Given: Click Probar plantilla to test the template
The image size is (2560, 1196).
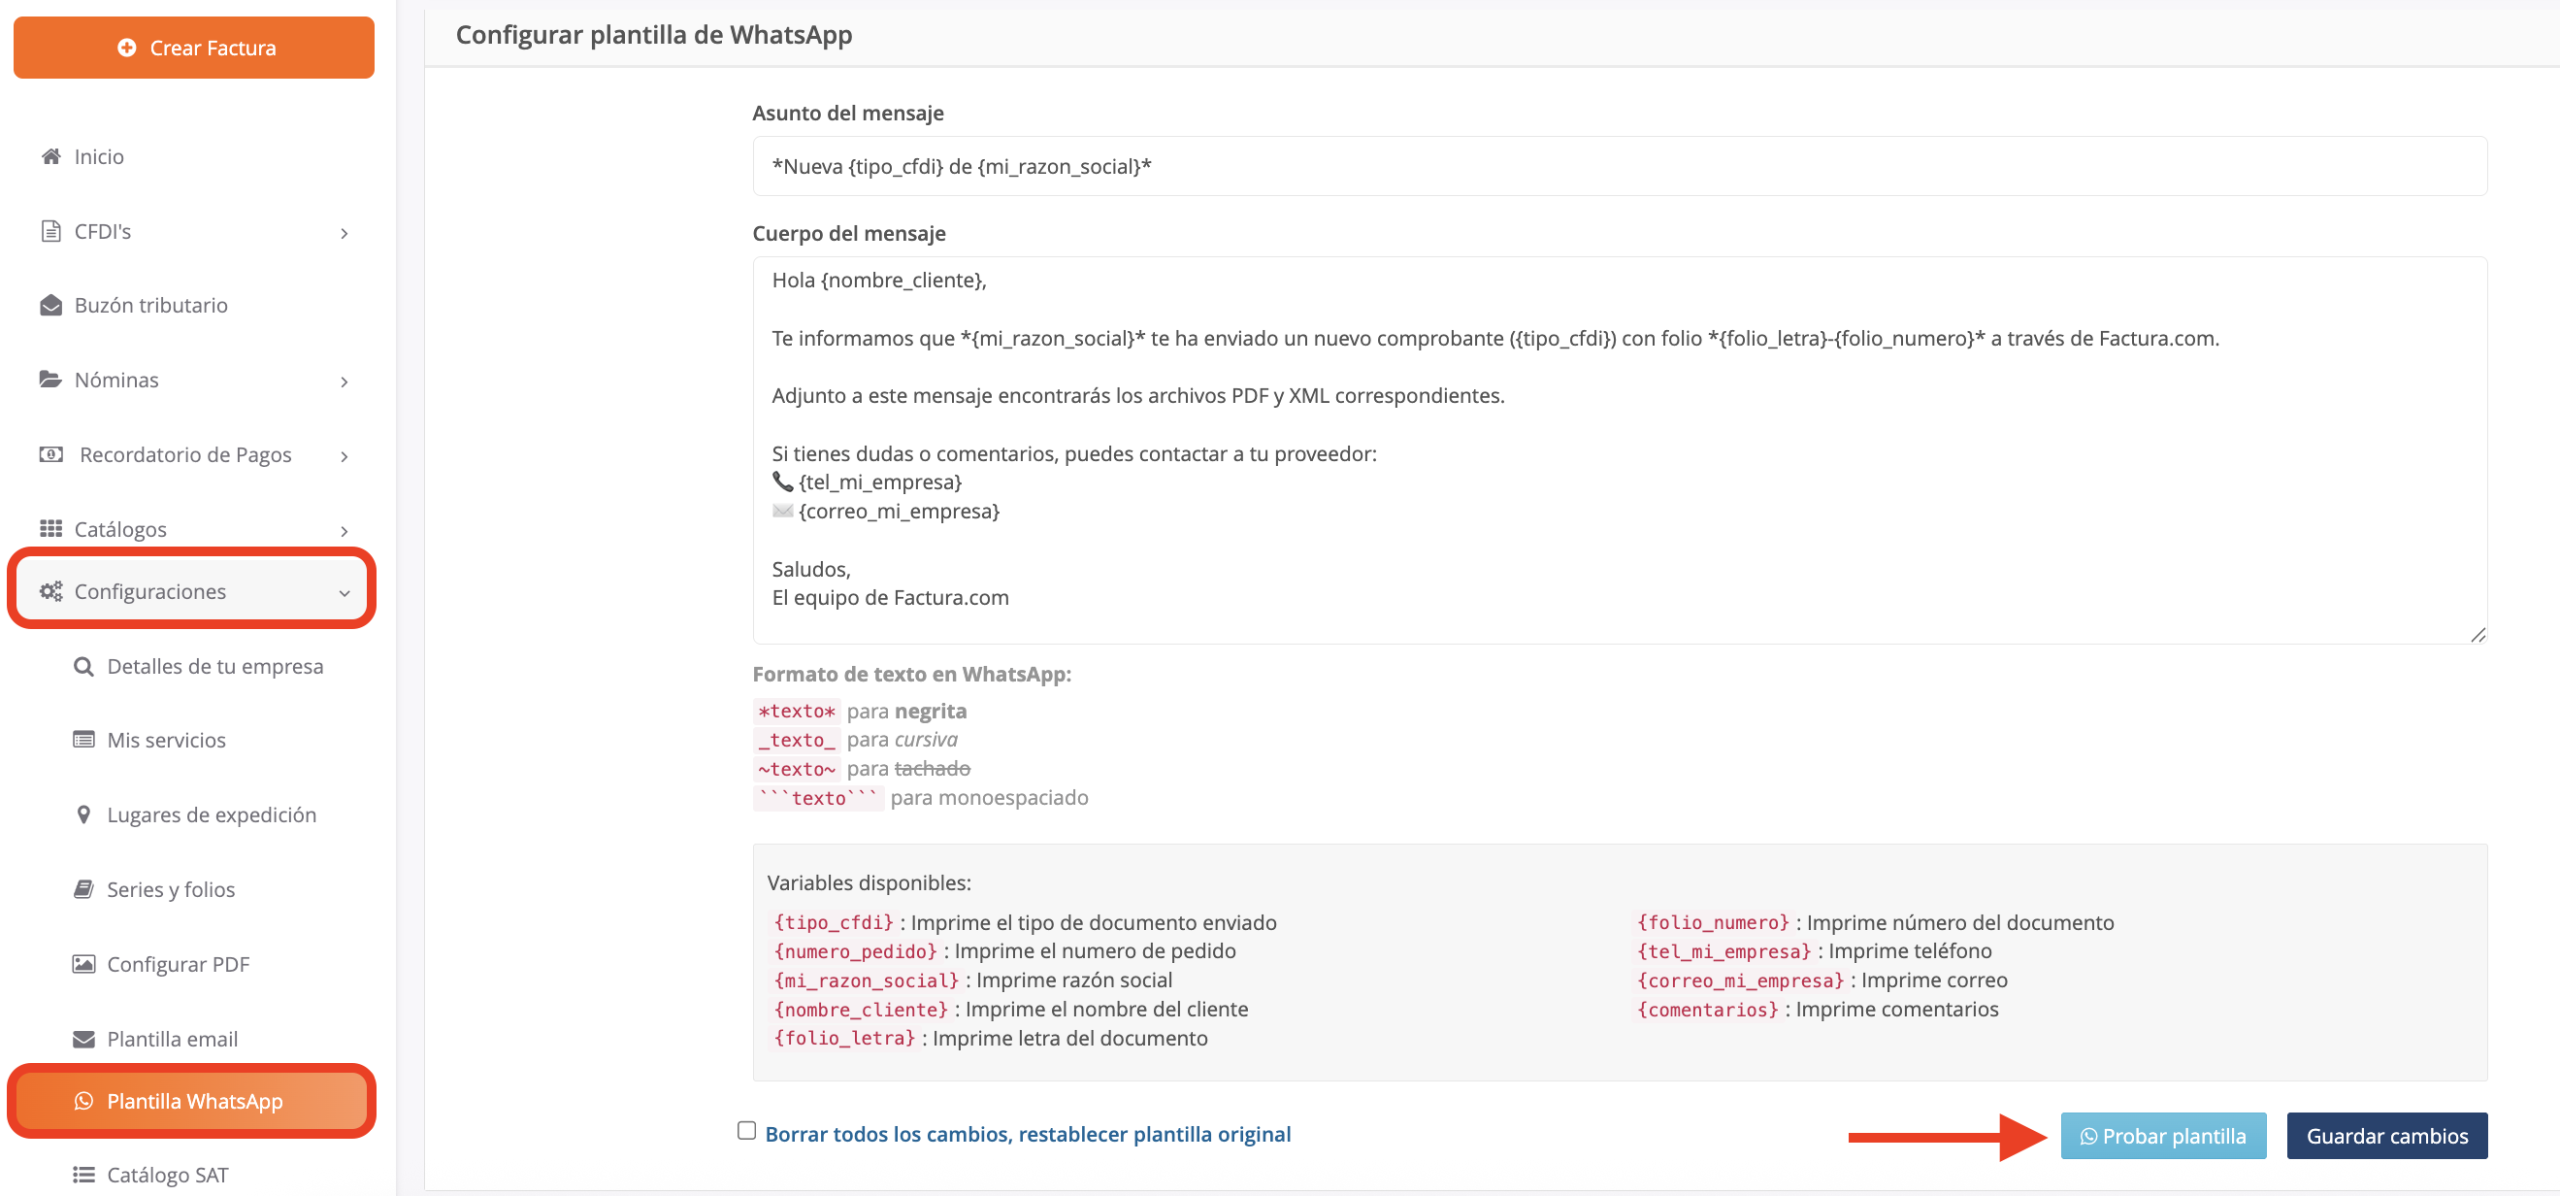Looking at the screenshot, I should 2163,1136.
